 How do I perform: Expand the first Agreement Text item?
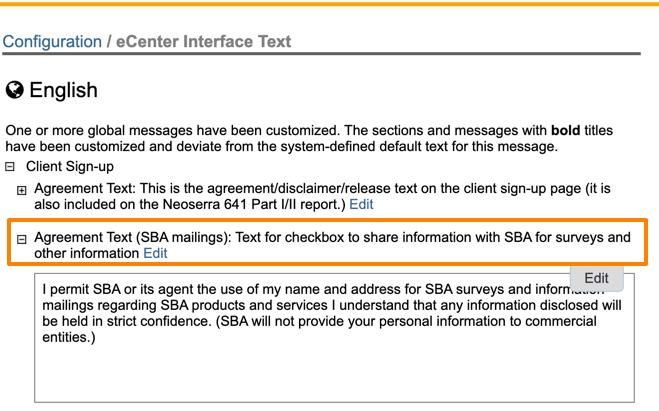pyautogui.click(x=22, y=190)
